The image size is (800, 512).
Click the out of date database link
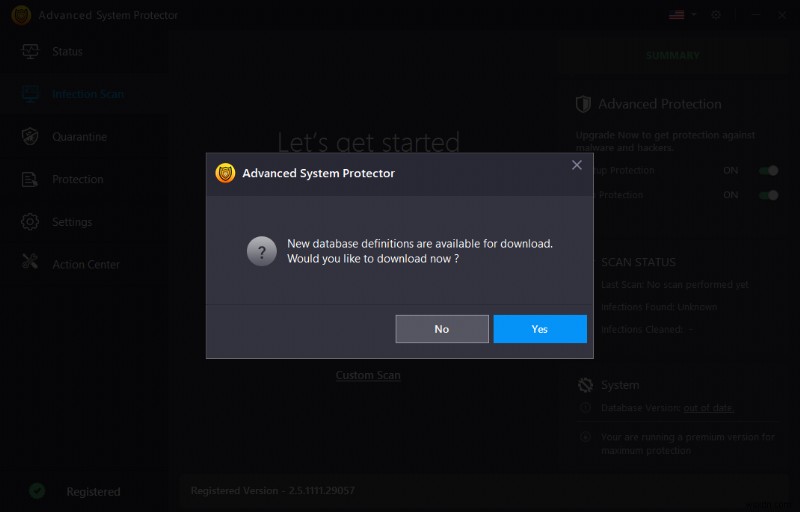[x=709, y=408]
